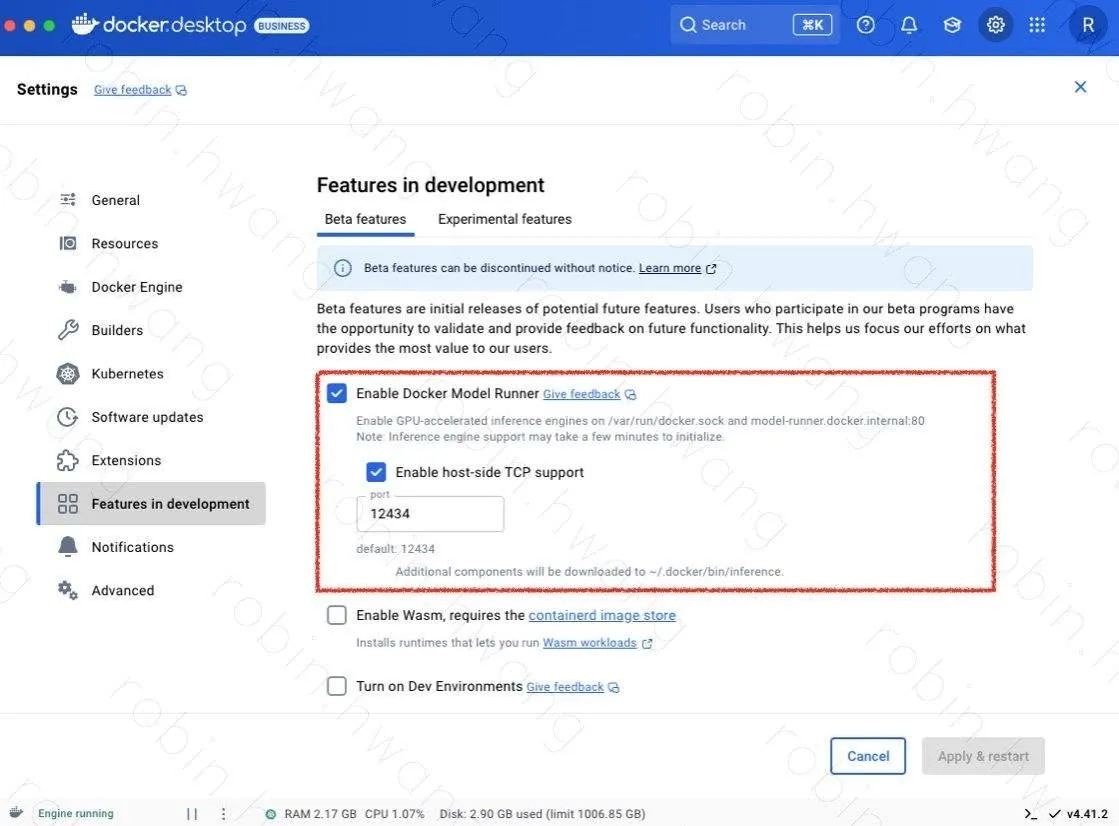Click the Engine running status text

coord(76,814)
